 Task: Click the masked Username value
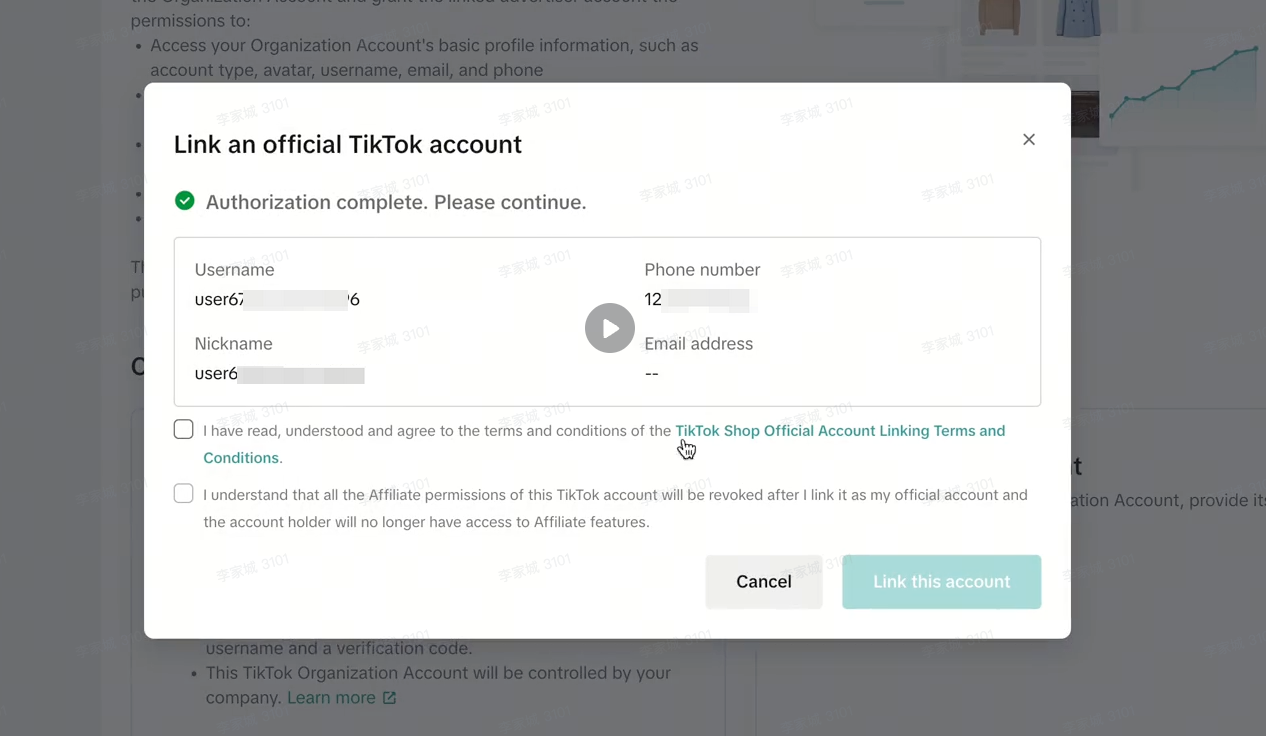(277, 299)
